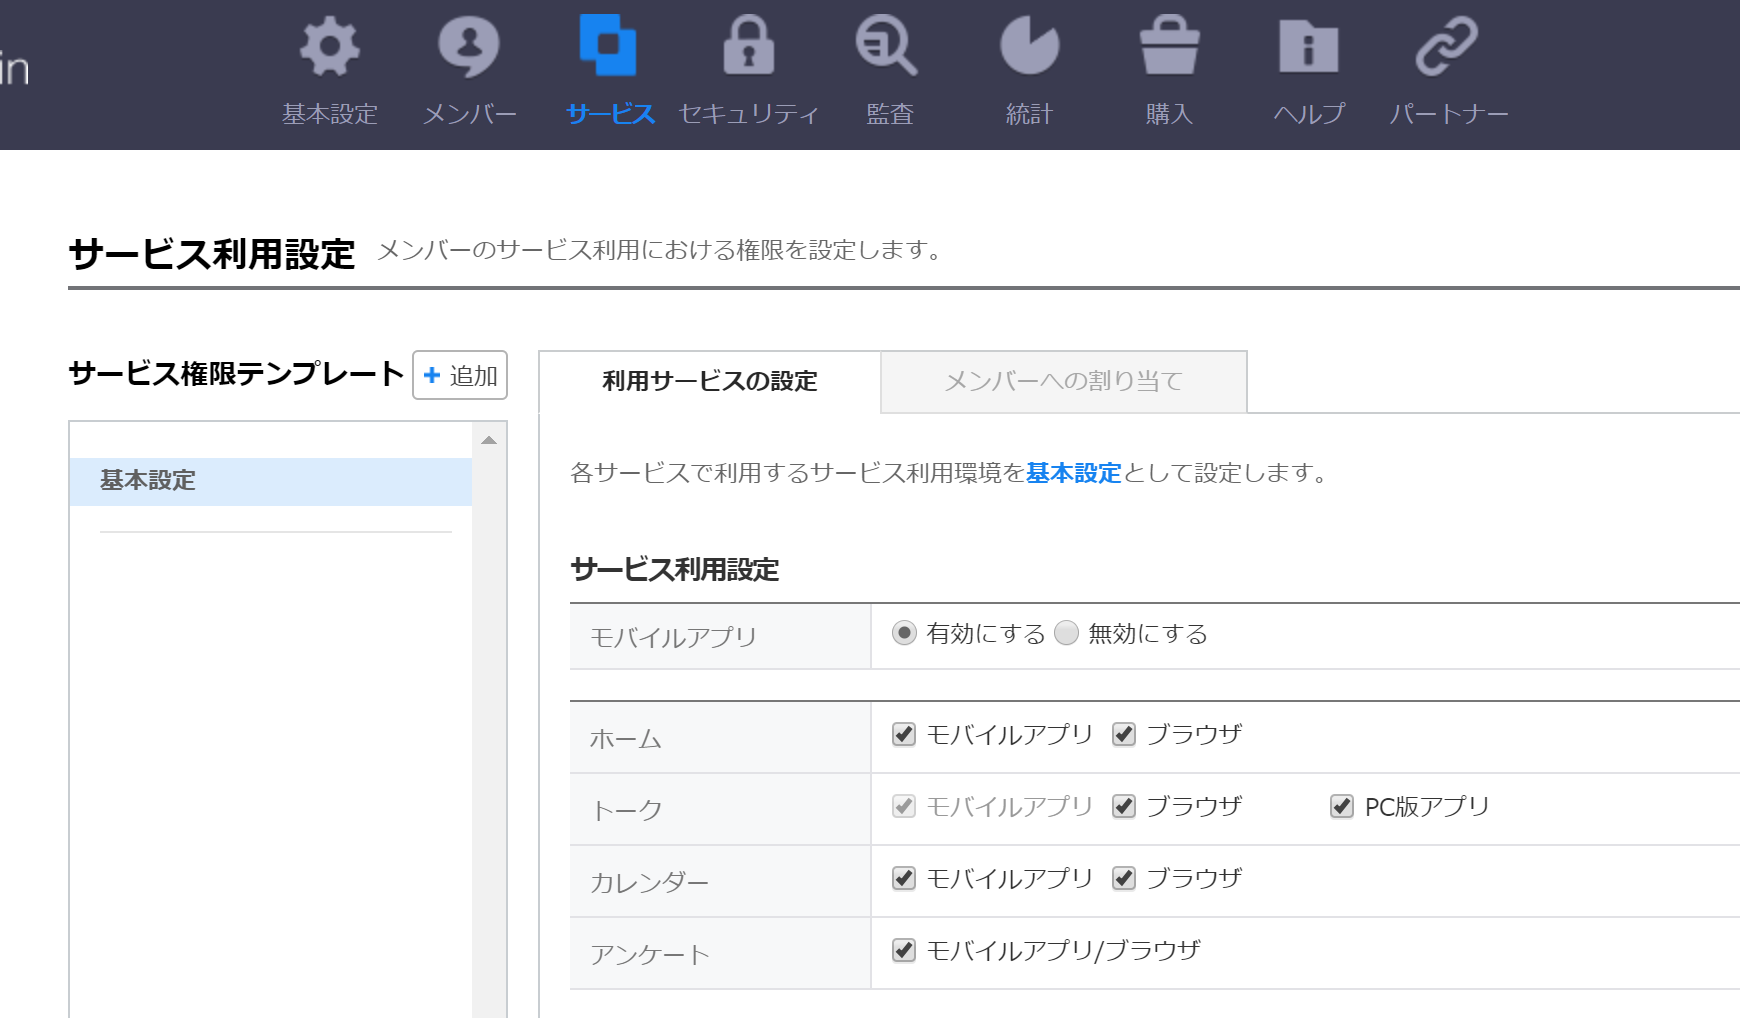Click the 追加 template button
Image resolution: width=1740 pixels, height=1018 pixels.
click(460, 376)
